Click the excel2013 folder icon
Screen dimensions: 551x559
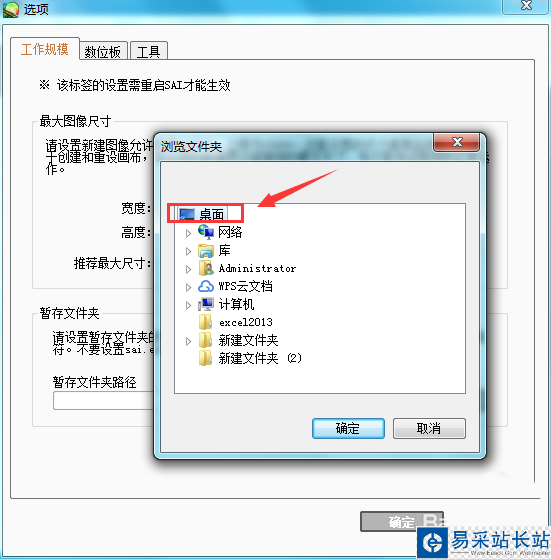[x=206, y=322]
